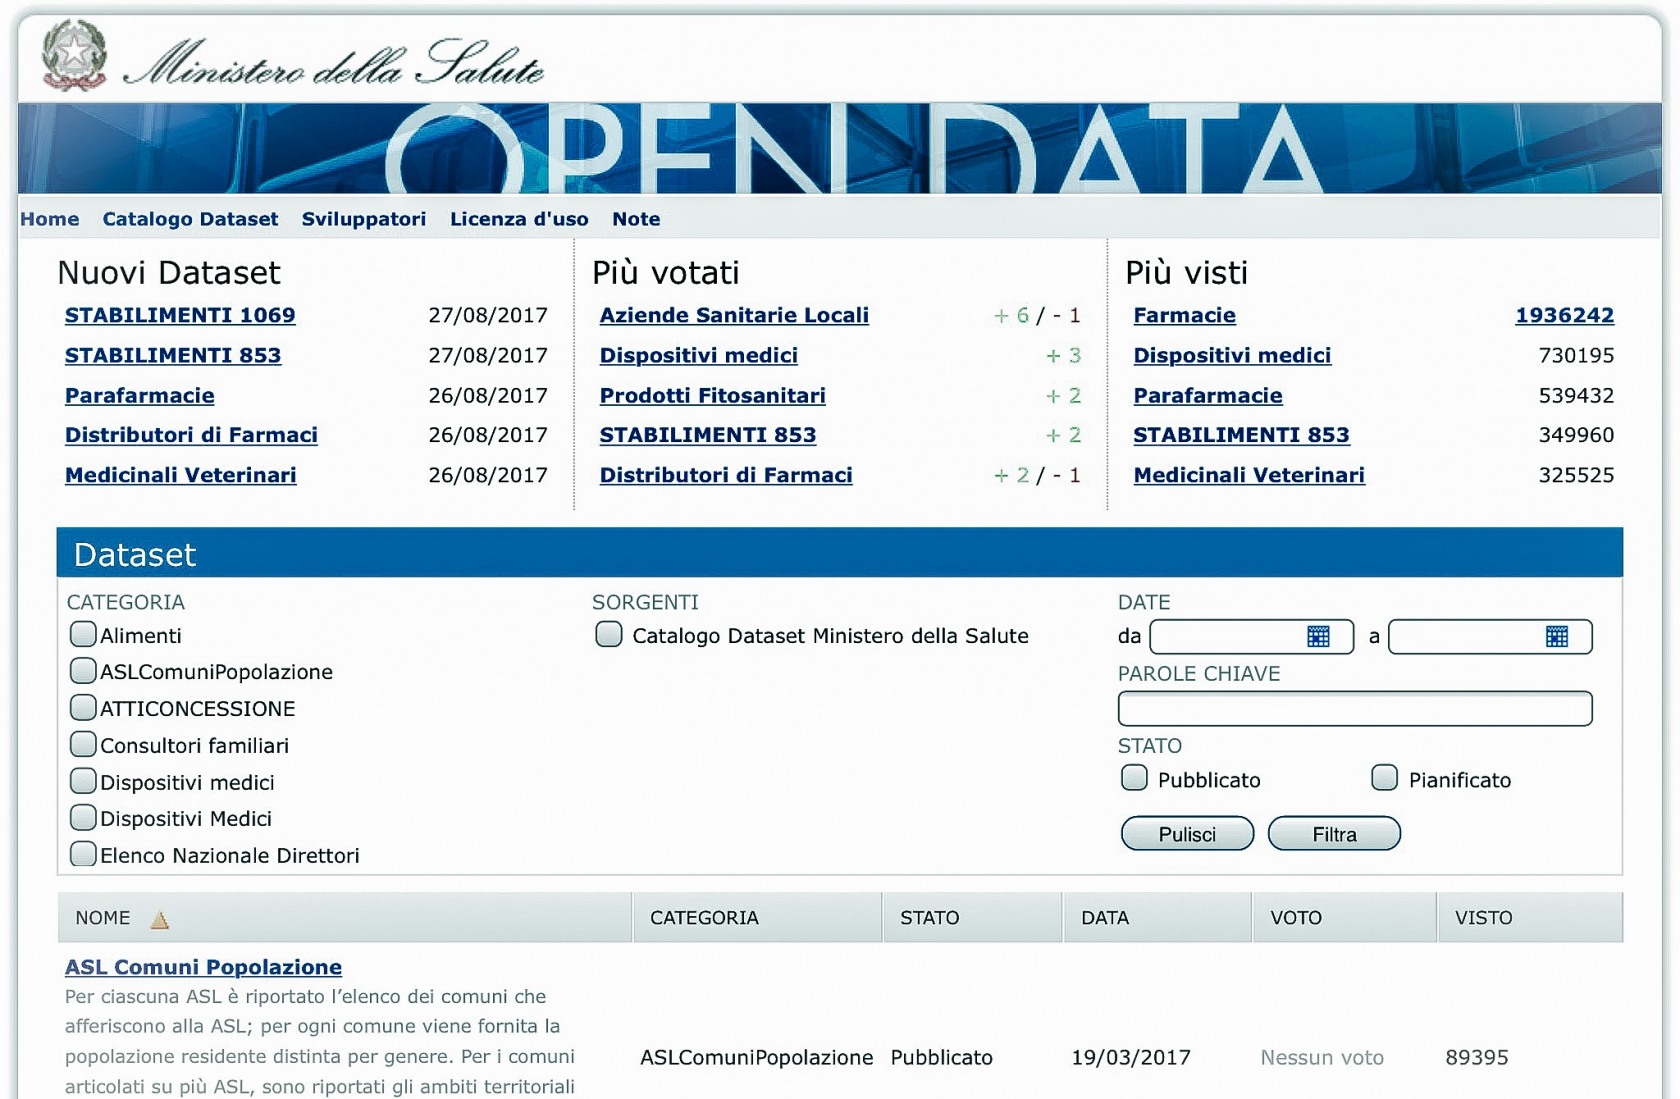Image resolution: width=1680 pixels, height=1099 pixels.
Task: Click the Italian Republic emblem logo
Action: (74, 56)
